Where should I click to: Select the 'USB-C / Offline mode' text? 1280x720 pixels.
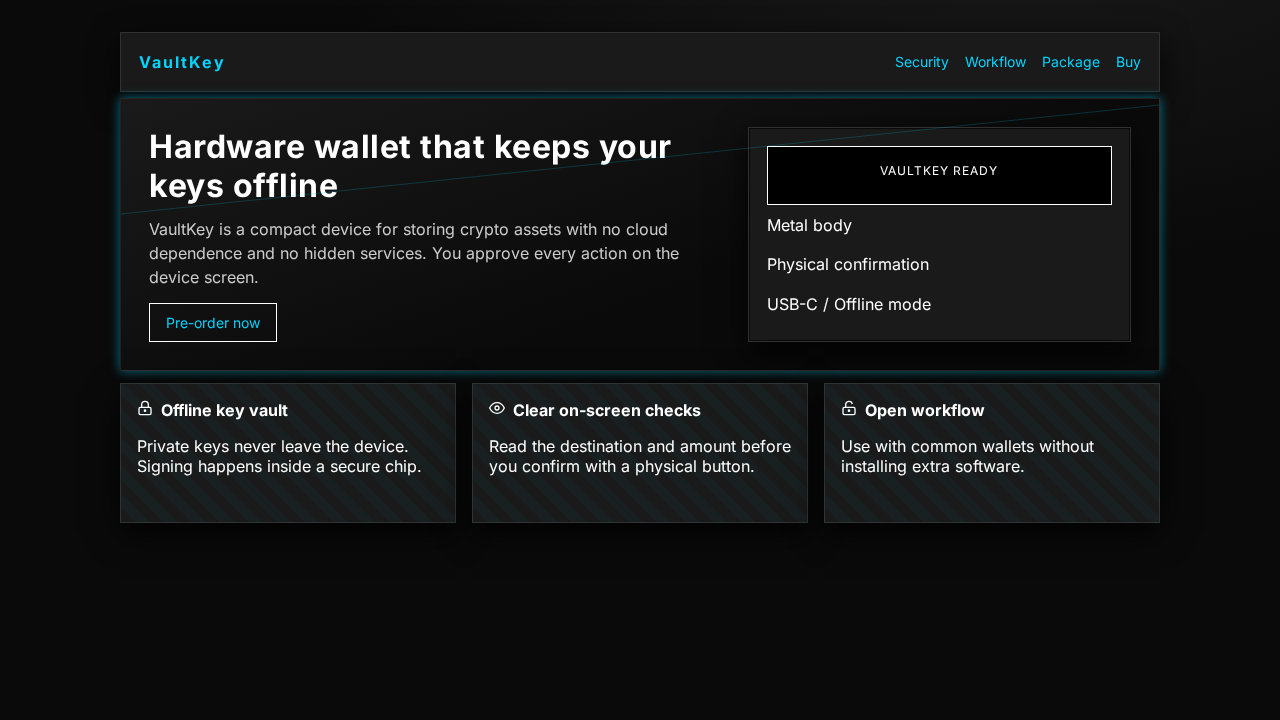(x=849, y=304)
